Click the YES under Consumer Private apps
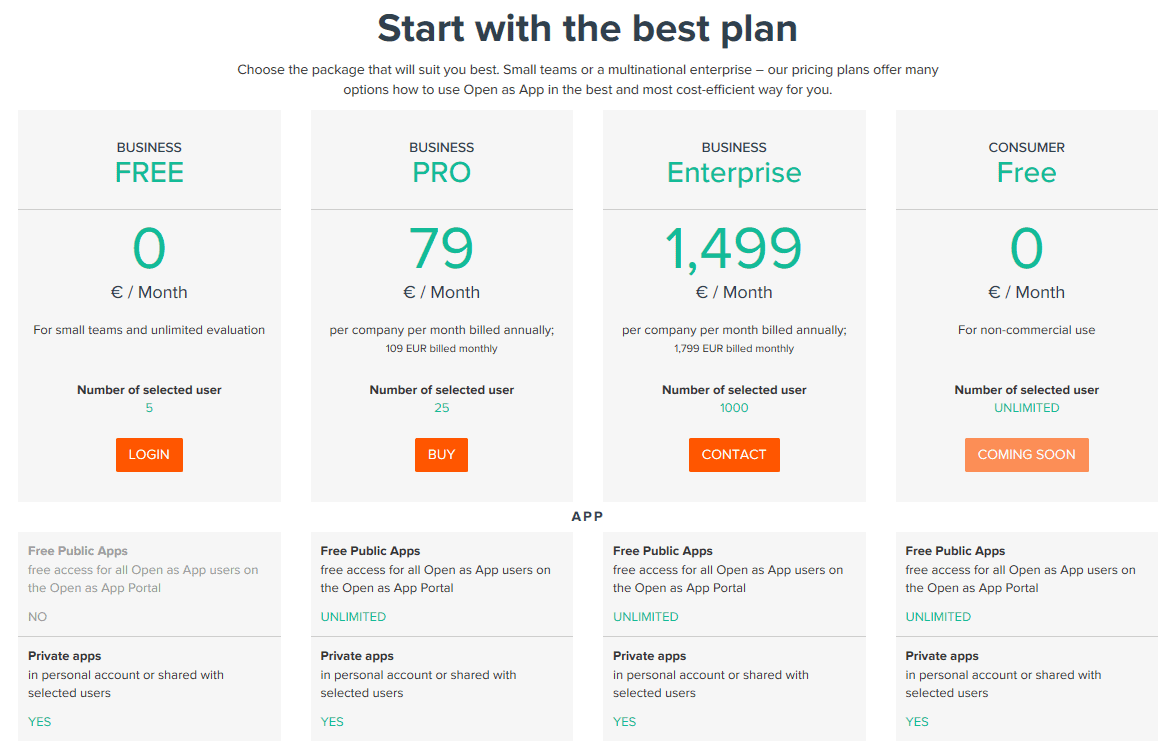 917,722
